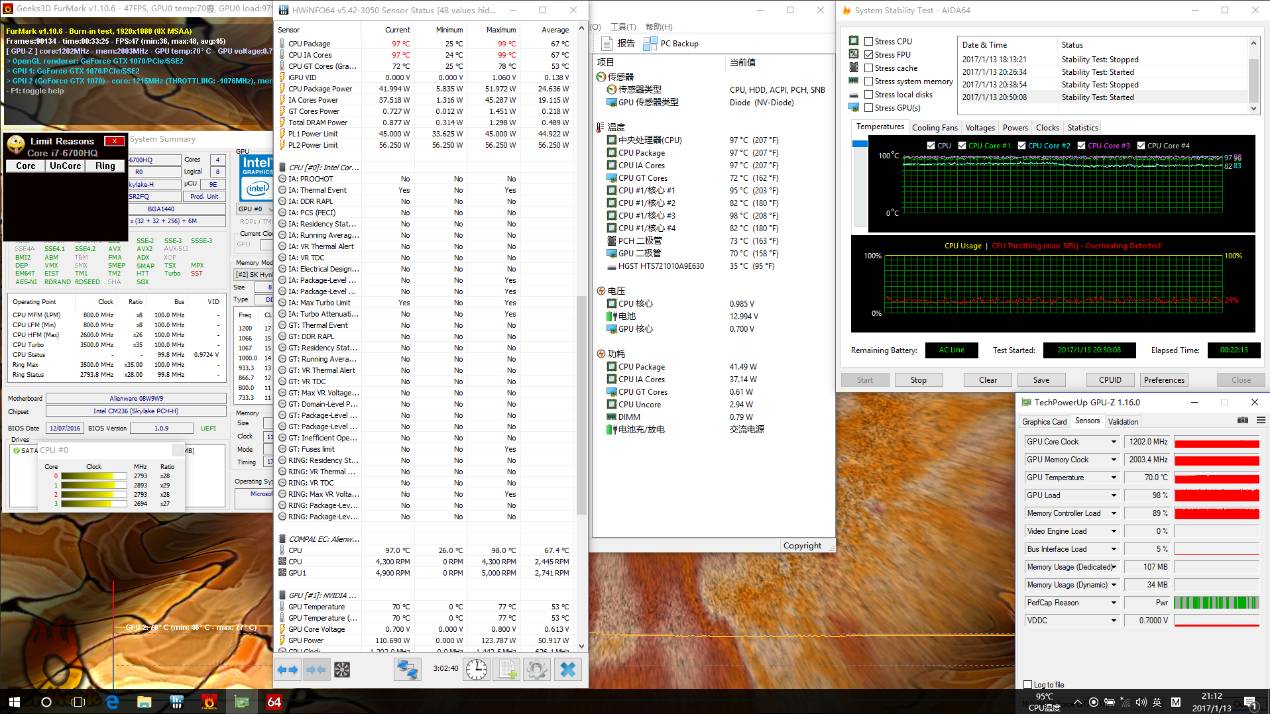Click the clock icon in HWiNFO's toolbar
The height and width of the screenshot is (714, 1270).
click(x=476, y=670)
